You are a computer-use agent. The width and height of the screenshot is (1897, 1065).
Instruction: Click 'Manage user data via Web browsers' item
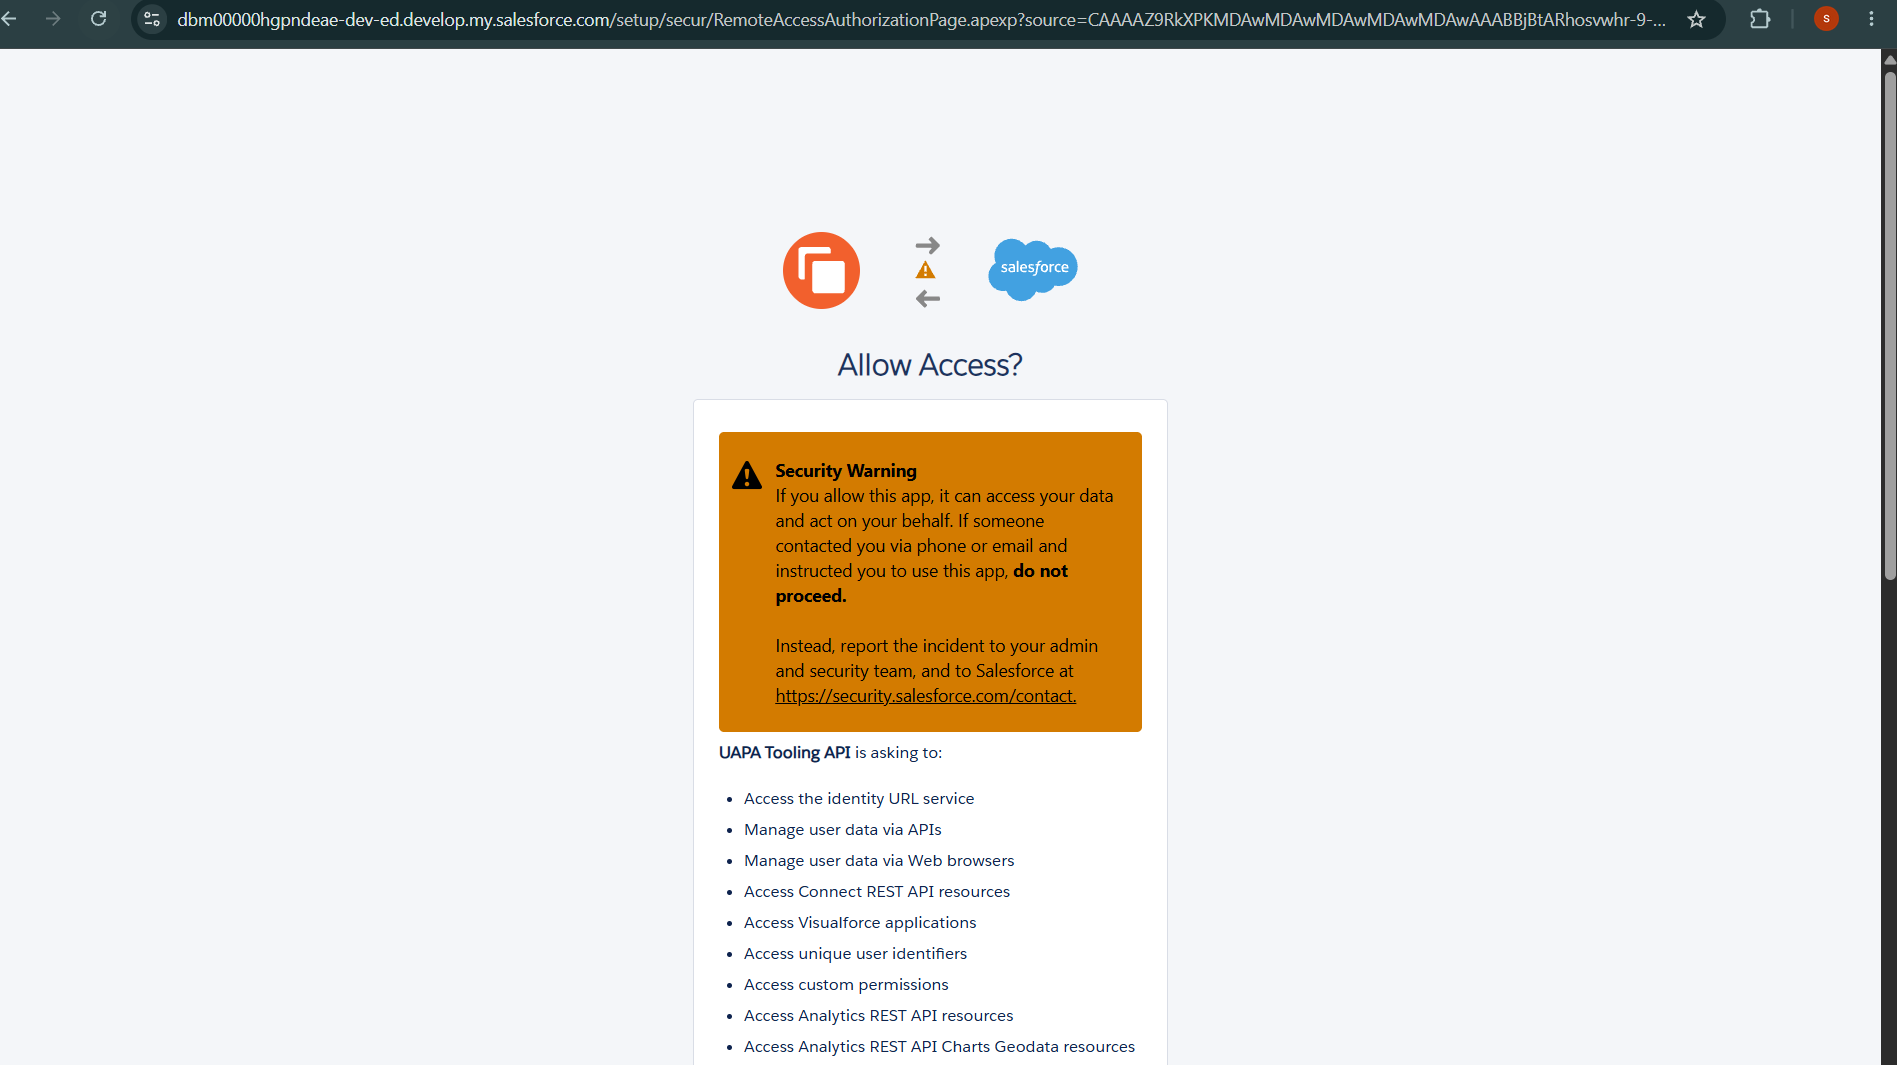(x=879, y=861)
